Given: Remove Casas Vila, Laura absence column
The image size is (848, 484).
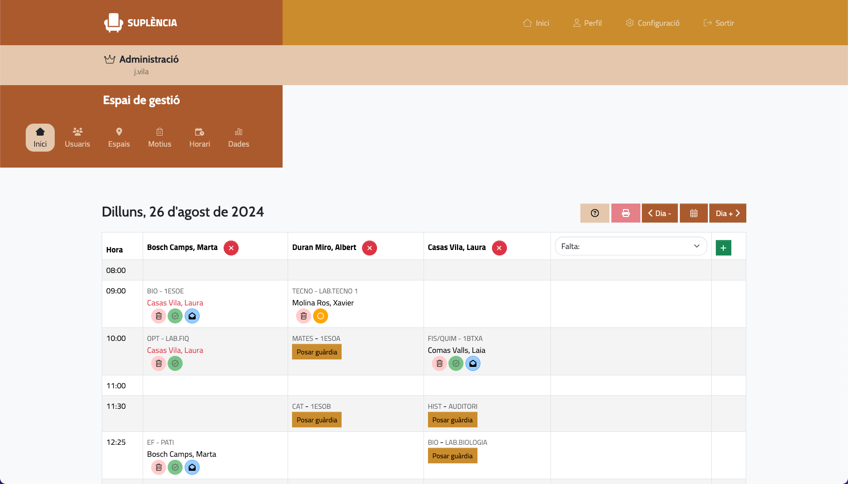Looking at the screenshot, I should (x=499, y=248).
